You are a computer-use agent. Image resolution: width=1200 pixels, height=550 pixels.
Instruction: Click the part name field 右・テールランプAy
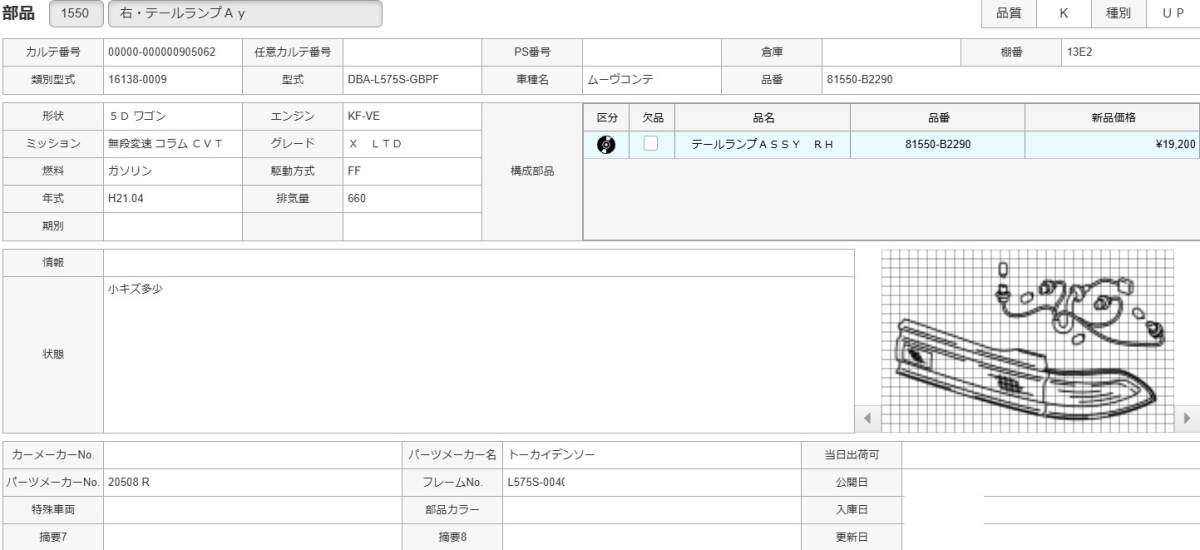point(245,14)
